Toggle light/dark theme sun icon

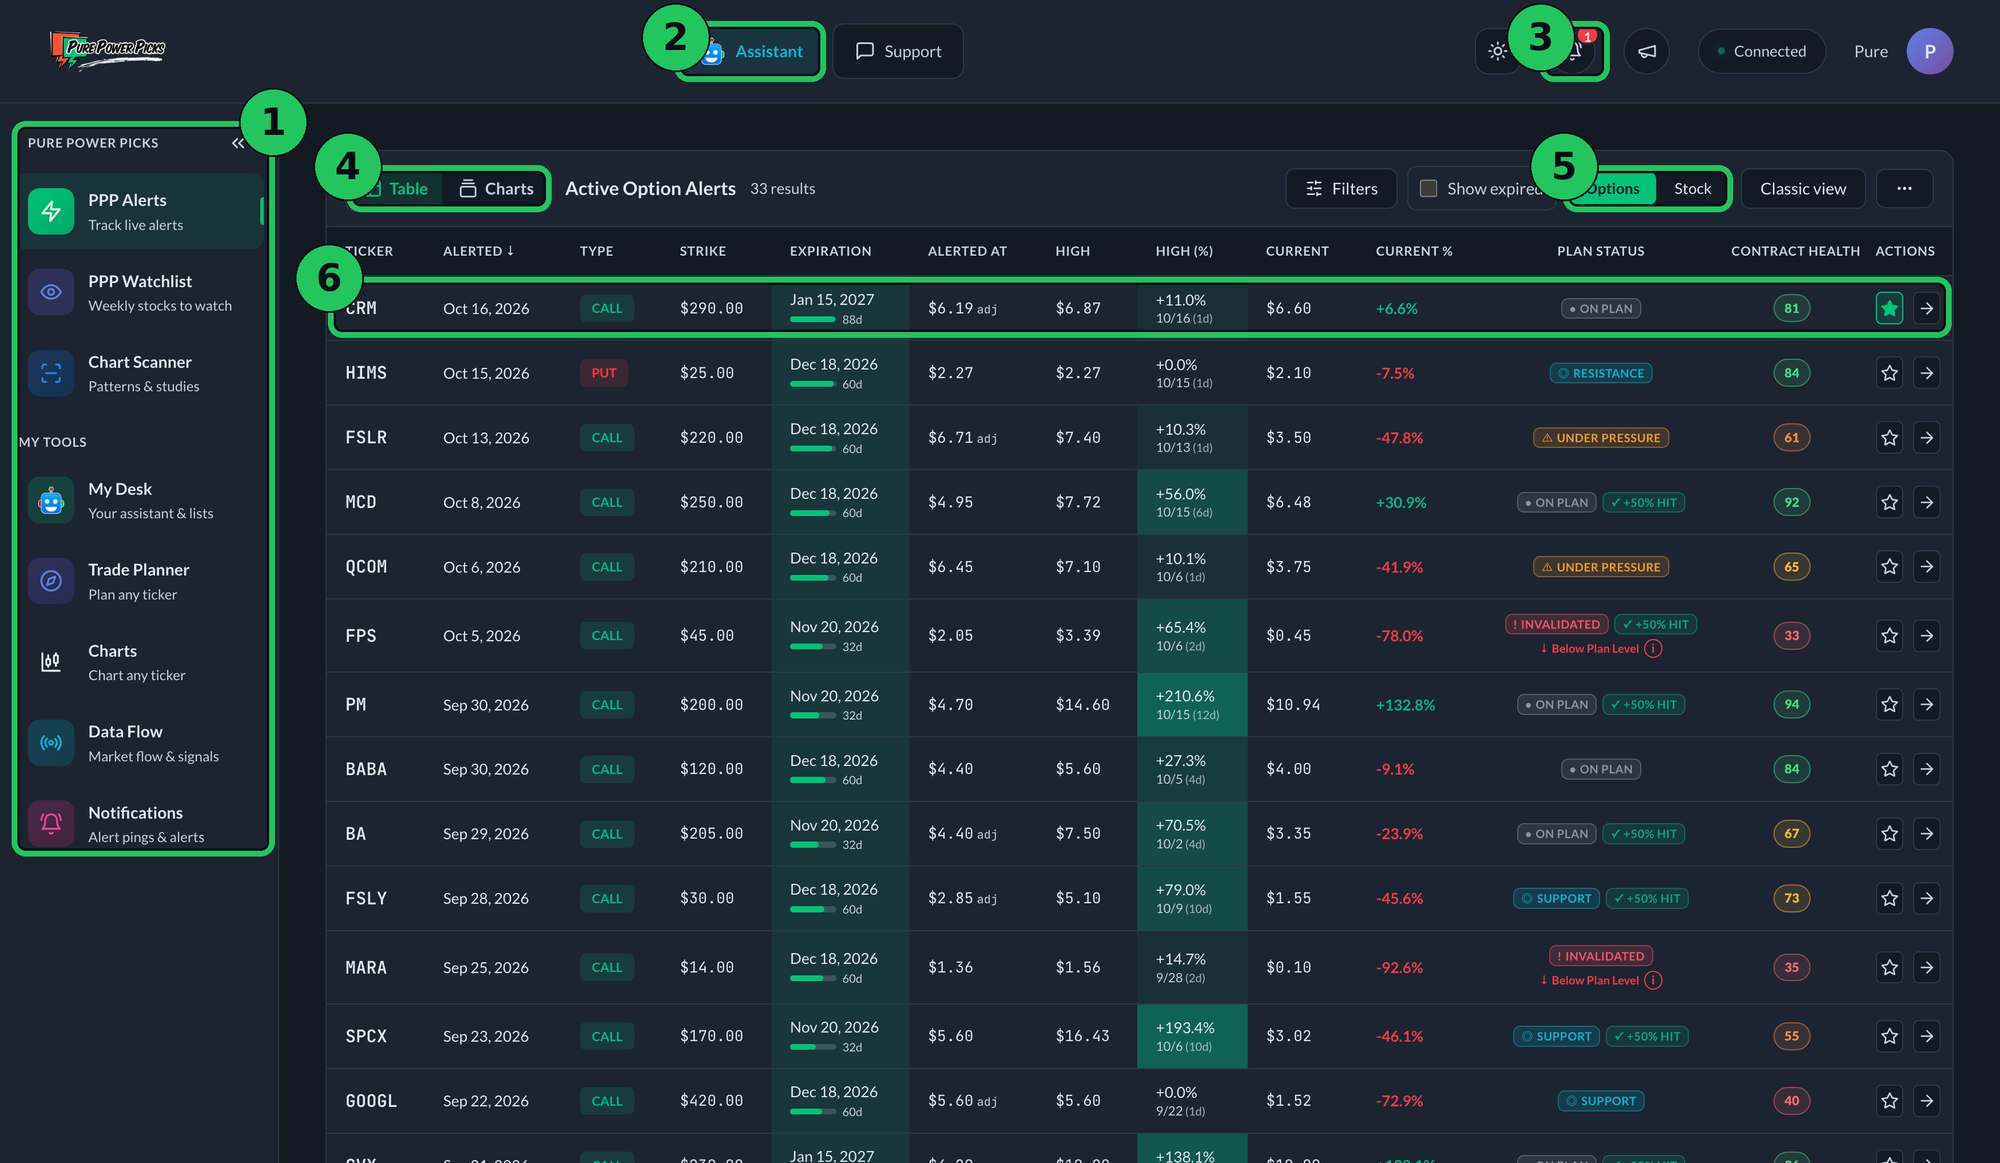click(1497, 51)
